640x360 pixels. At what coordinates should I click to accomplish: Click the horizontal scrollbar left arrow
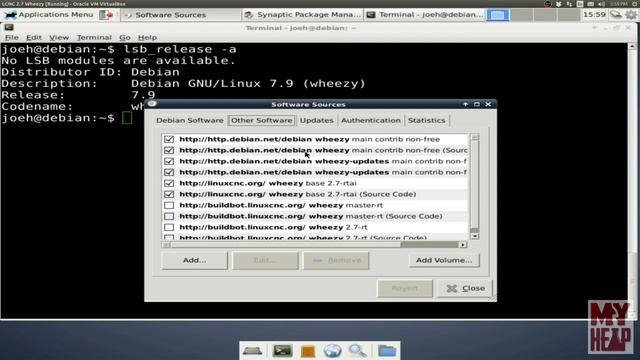point(166,245)
